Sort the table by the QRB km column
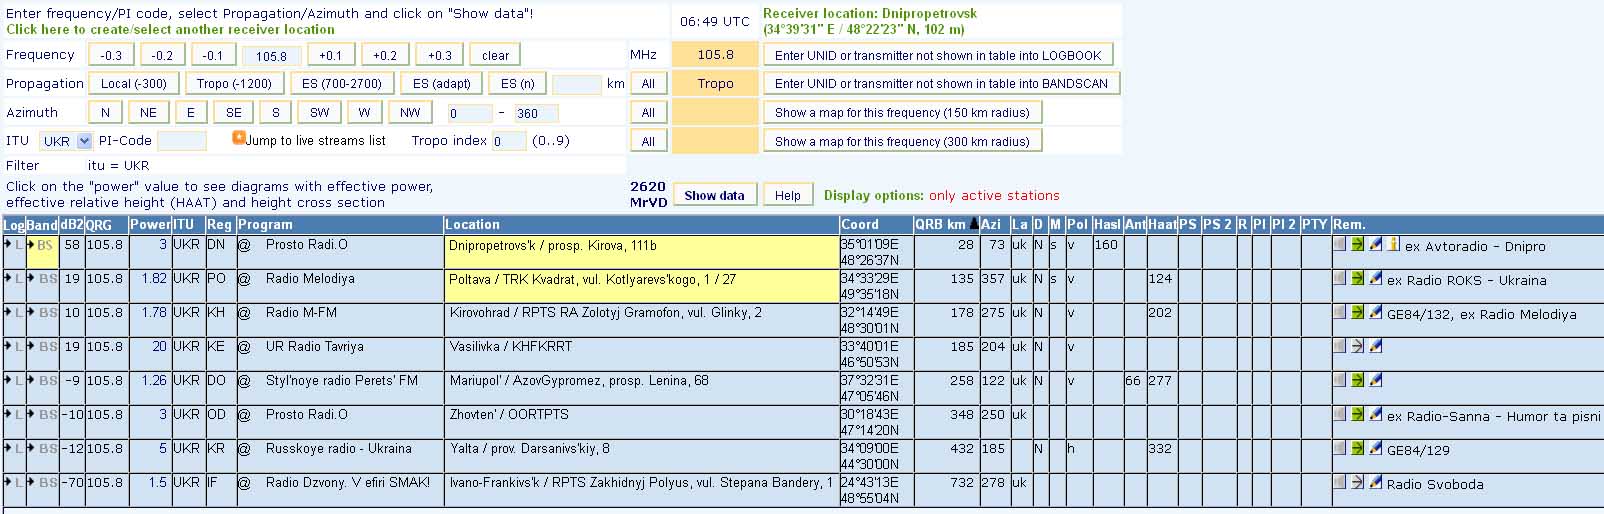1604x514 pixels. pos(940,225)
